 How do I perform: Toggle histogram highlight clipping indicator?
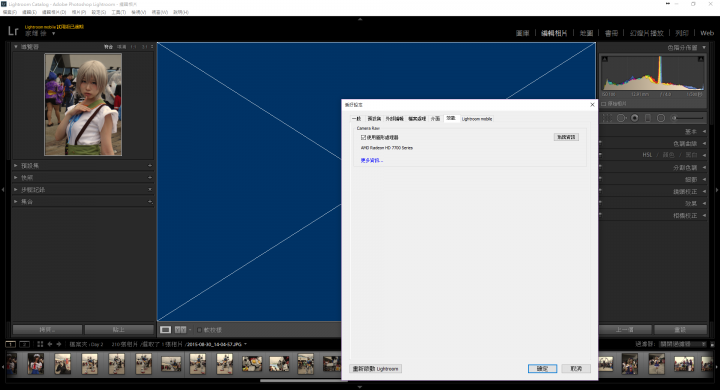701,59
